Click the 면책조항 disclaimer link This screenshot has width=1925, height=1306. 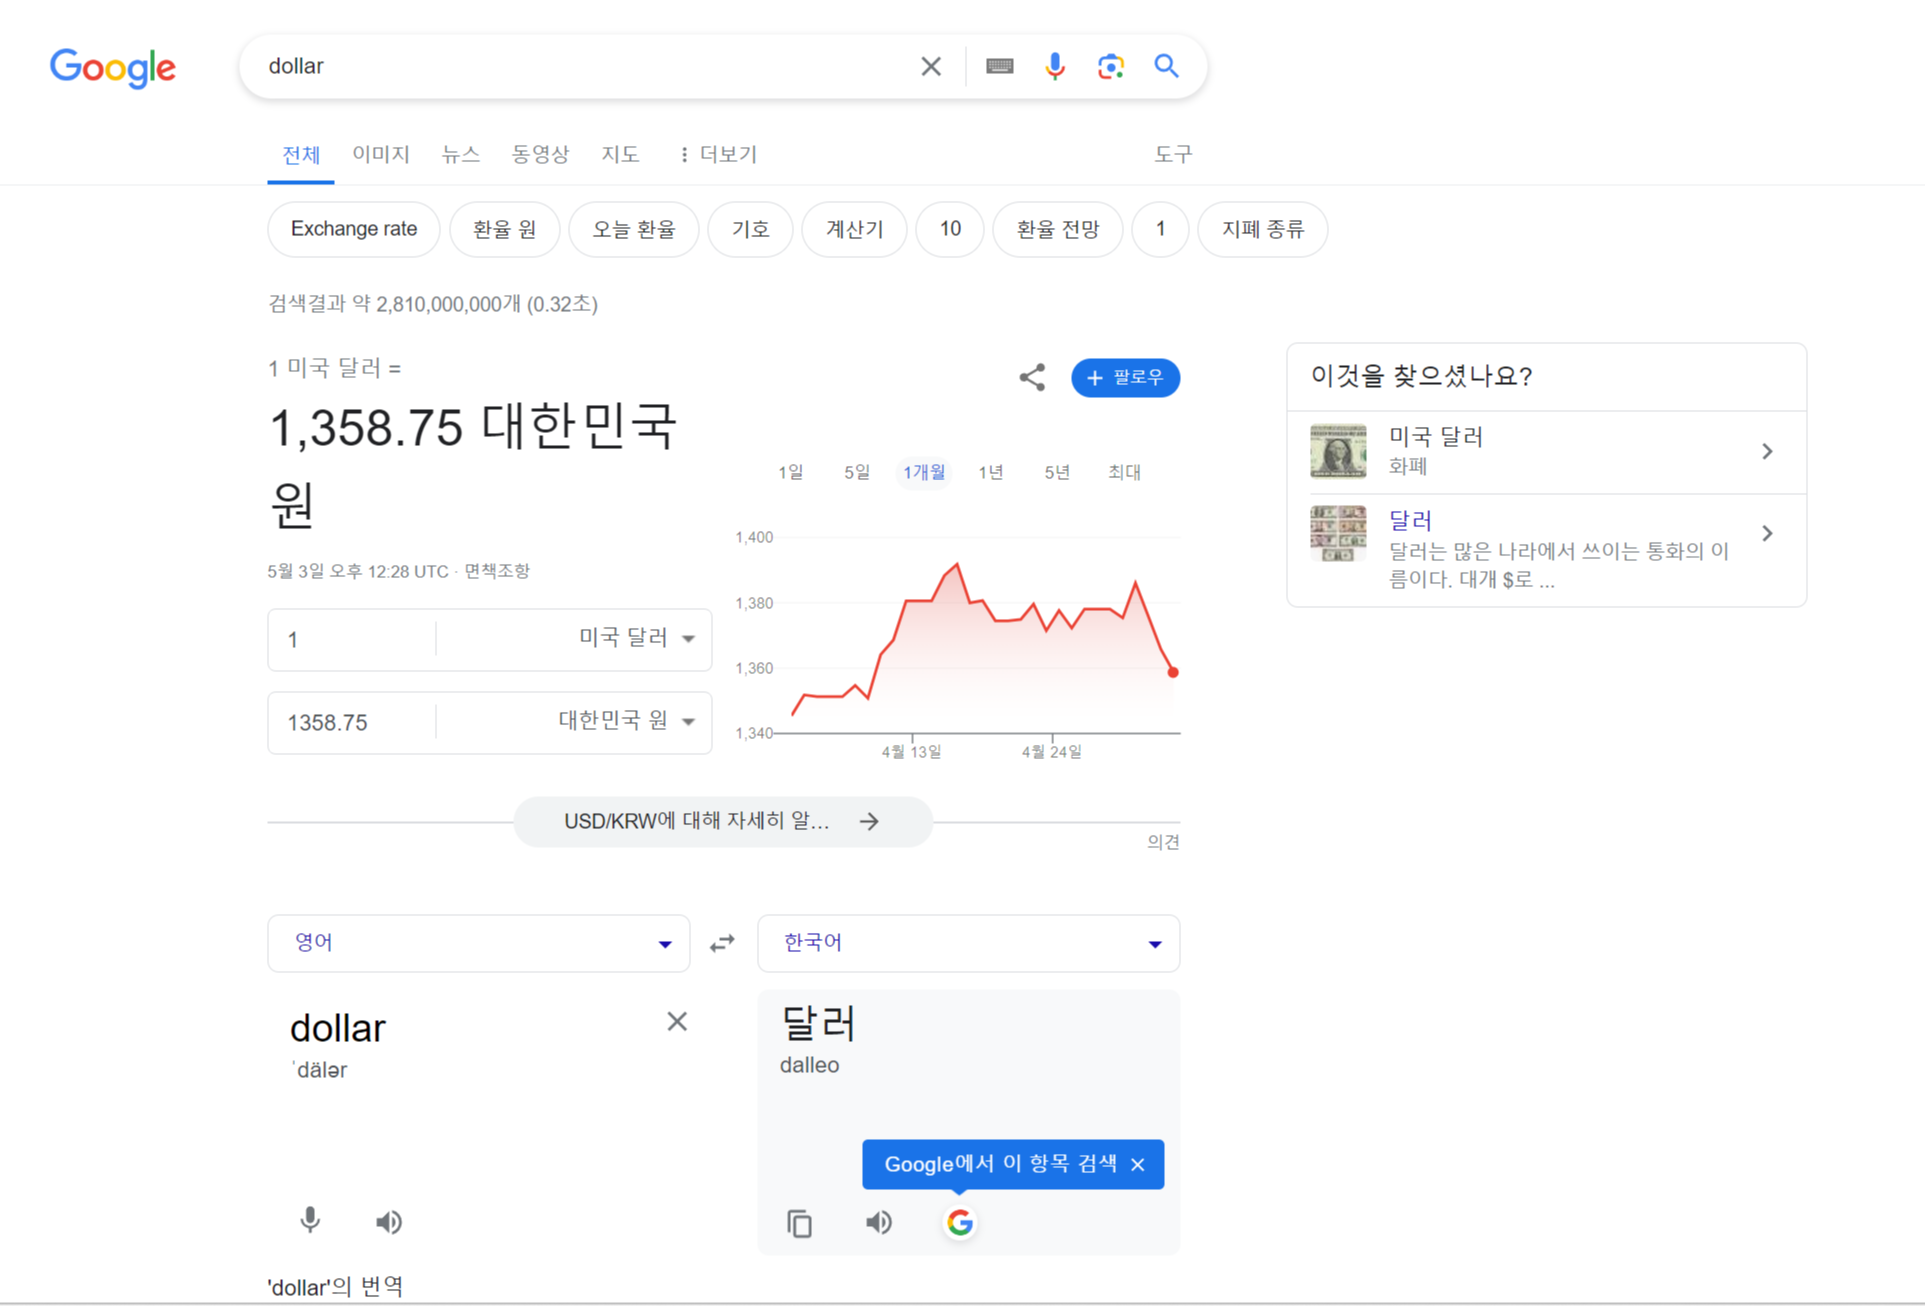[x=497, y=571]
